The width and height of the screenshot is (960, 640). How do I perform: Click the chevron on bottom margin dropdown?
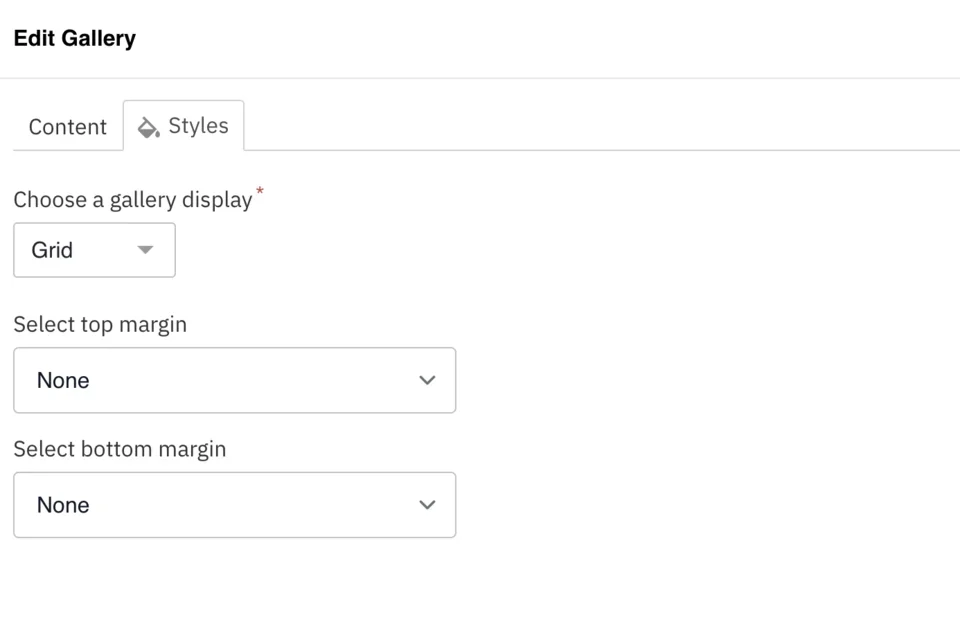click(427, 505)
